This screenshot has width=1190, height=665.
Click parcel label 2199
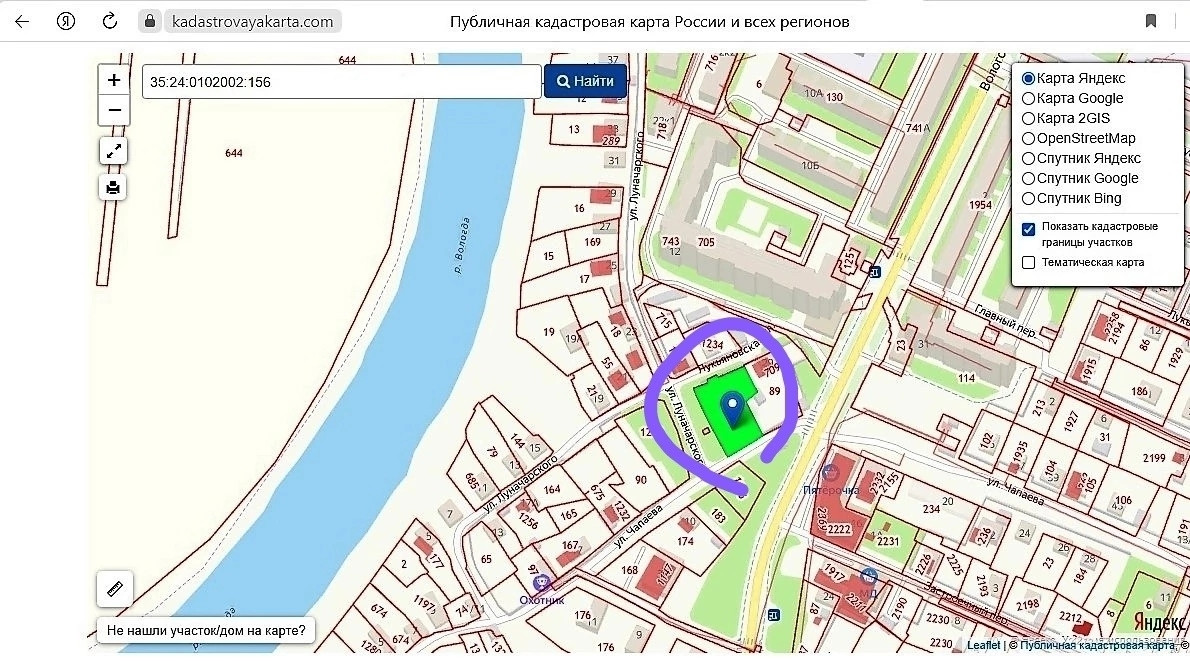click(1154, 458)
